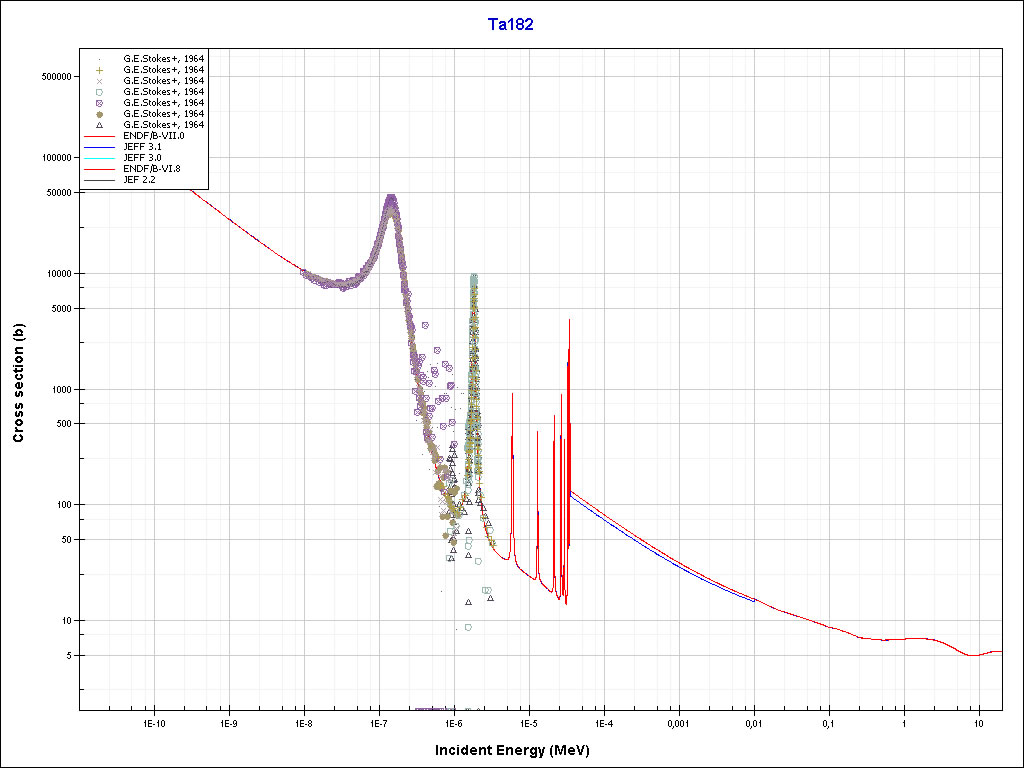Click the teal open-square legend marker

(99, 92)
